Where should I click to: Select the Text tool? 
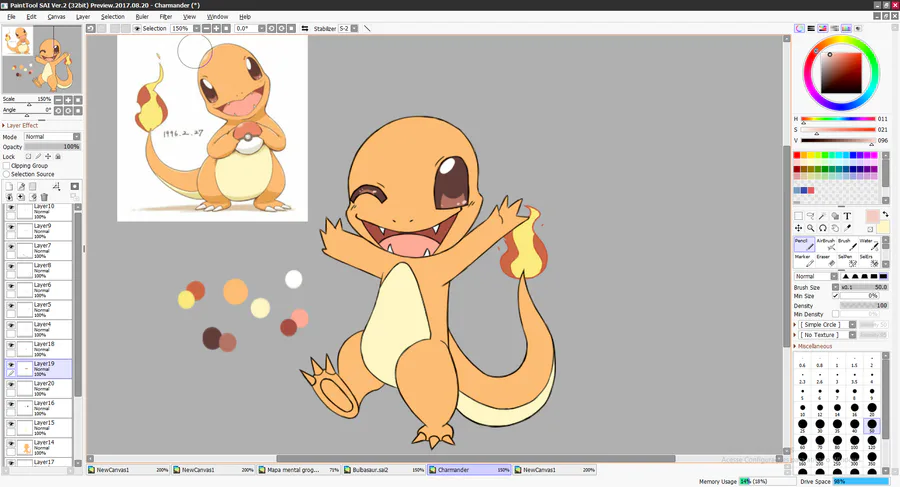(x=847, y=216)
